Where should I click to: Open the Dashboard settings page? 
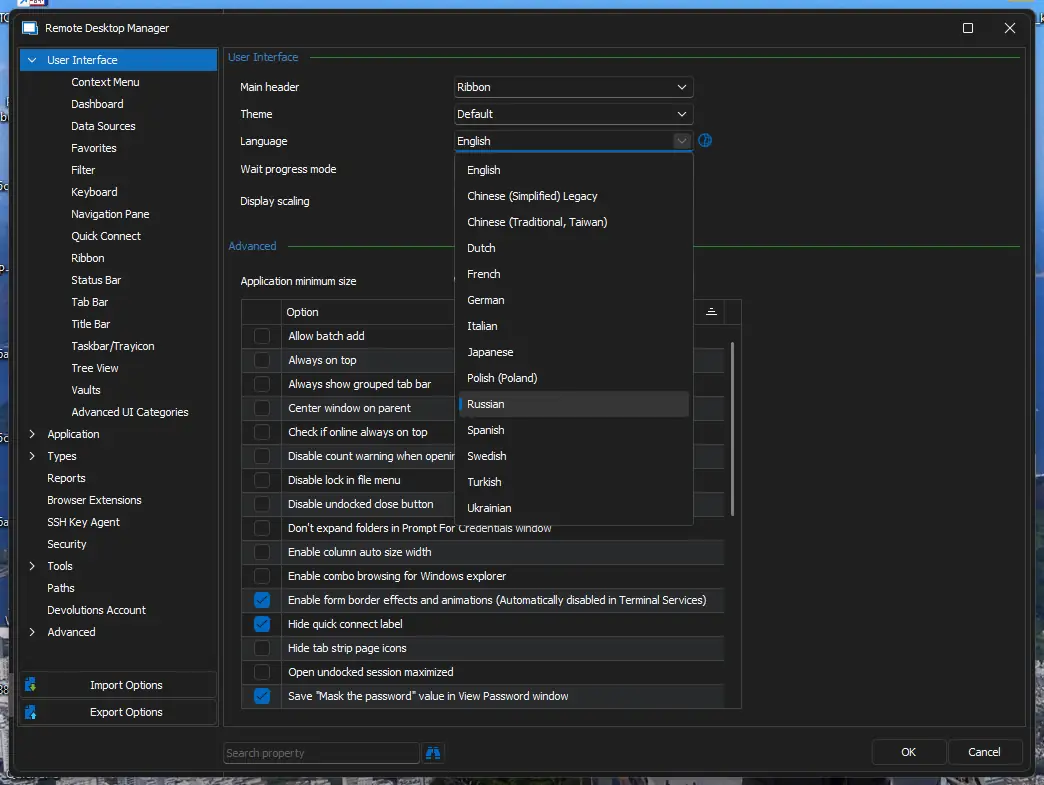[x=97, y=104]
